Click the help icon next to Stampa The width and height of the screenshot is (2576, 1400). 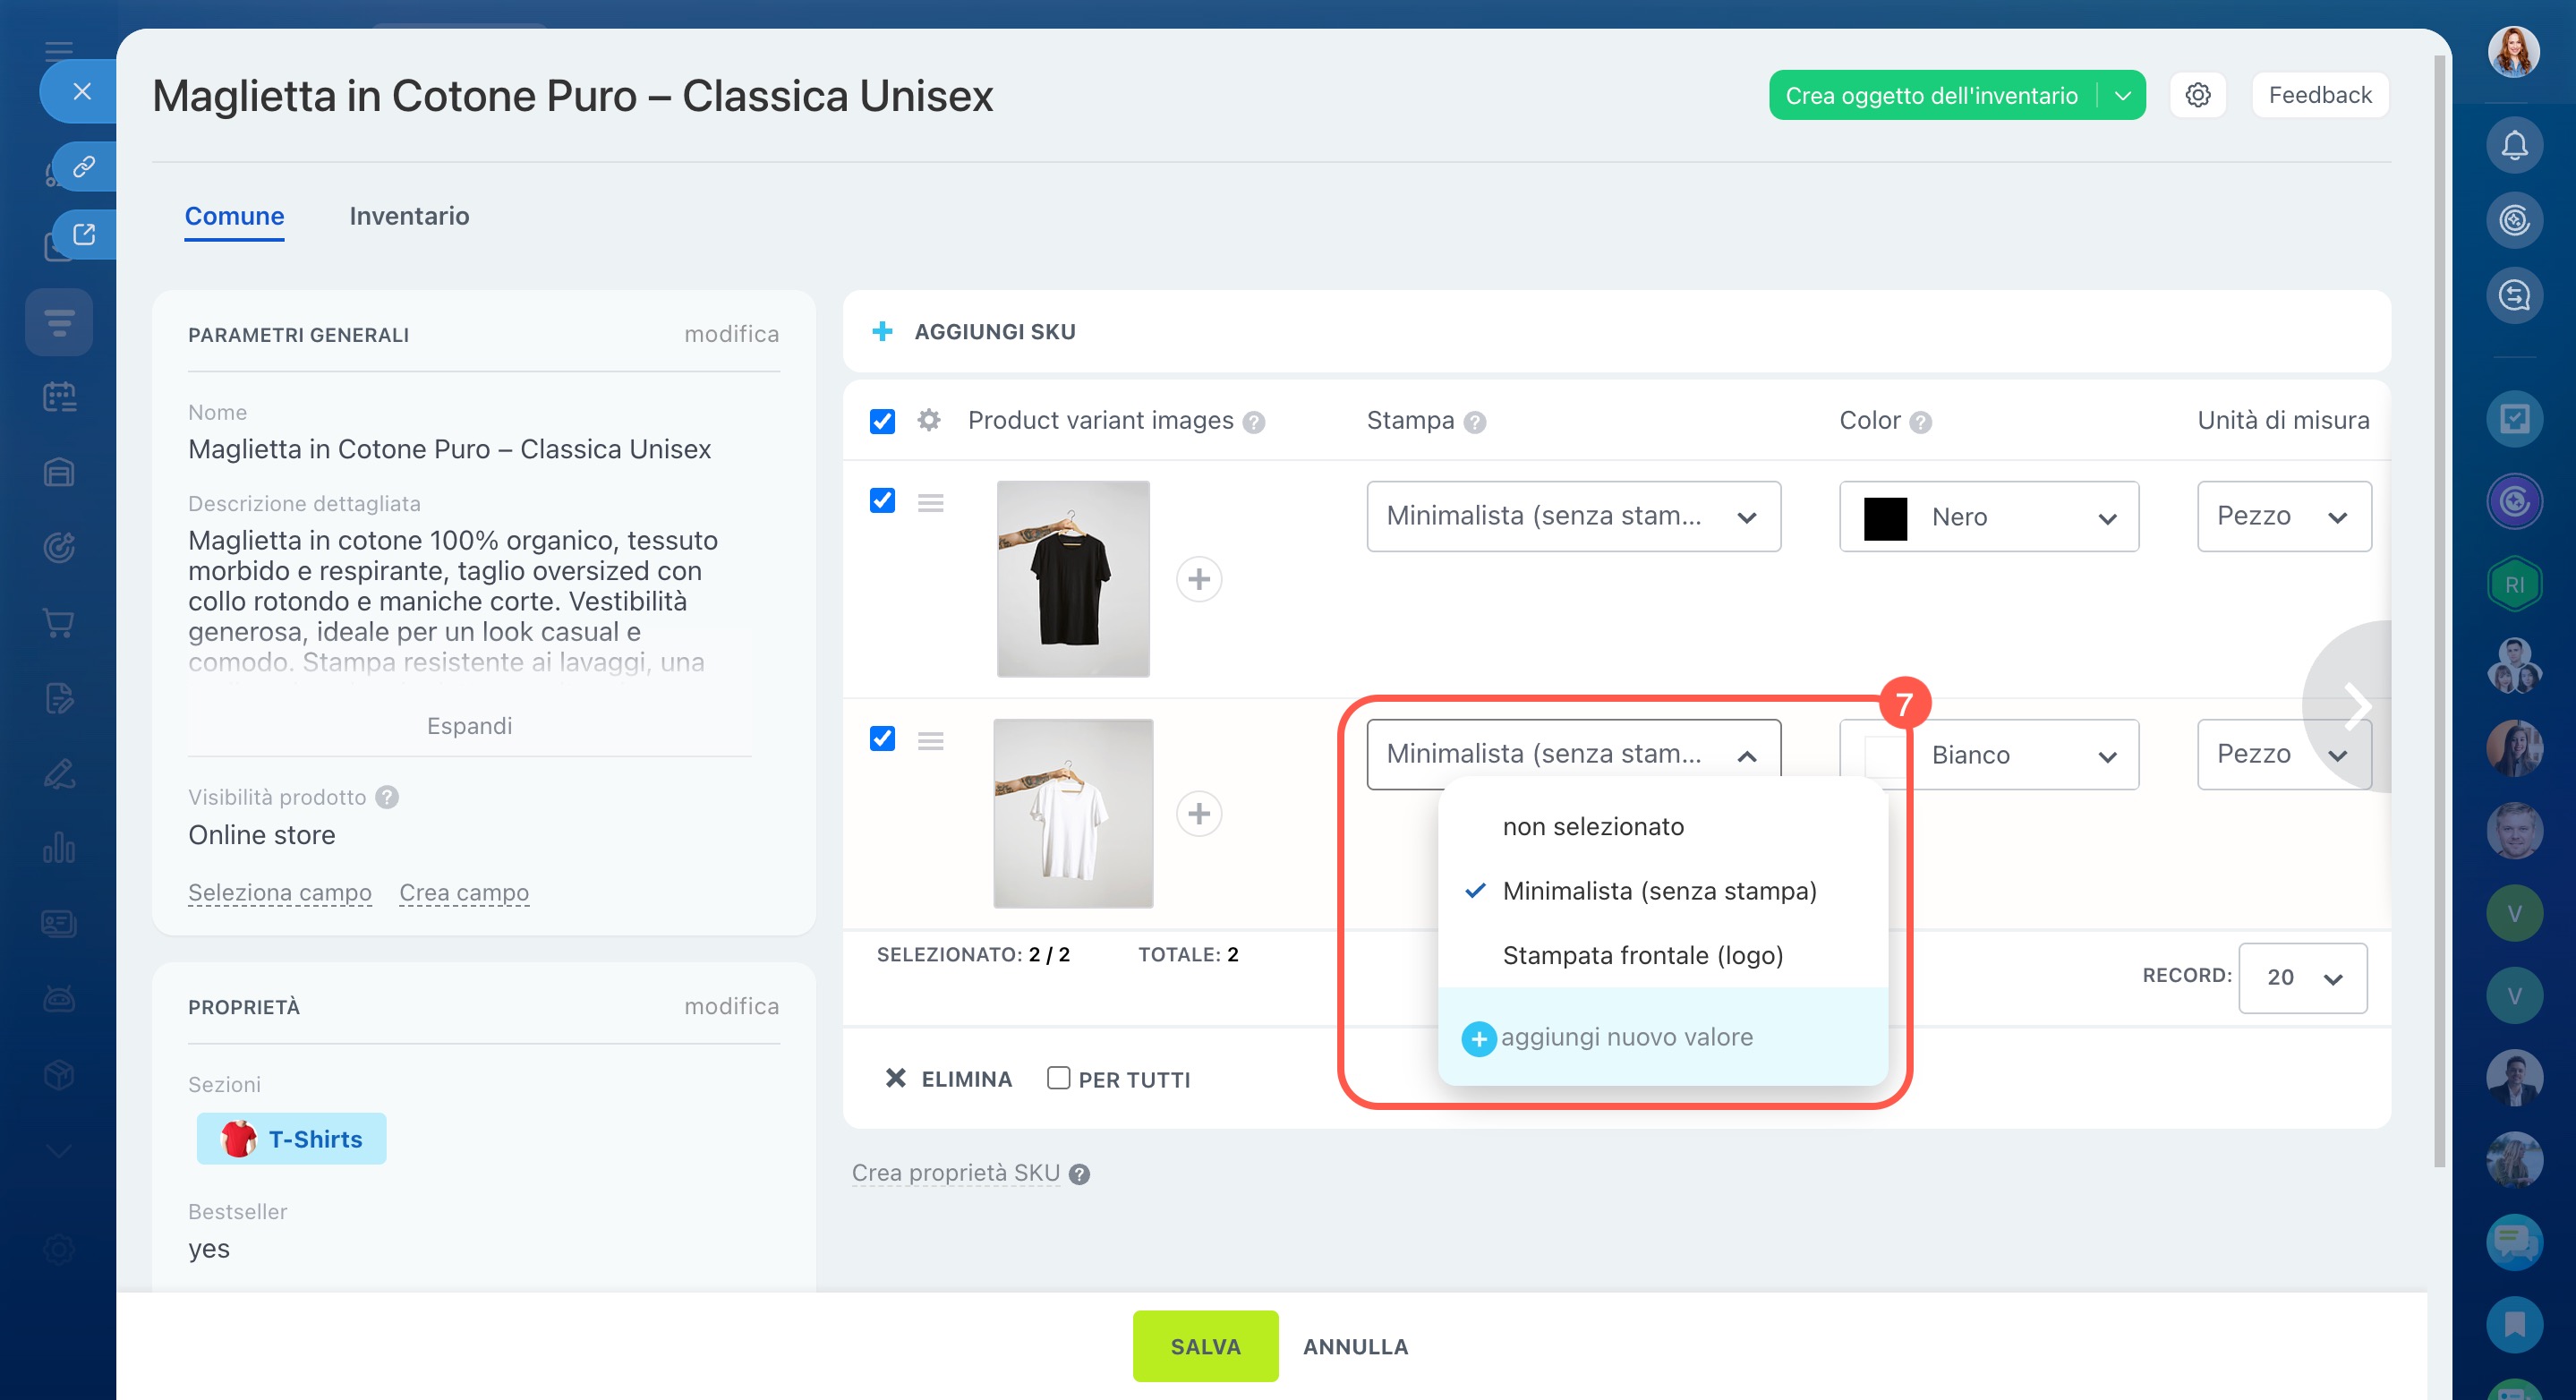(x=1474, y=422)
